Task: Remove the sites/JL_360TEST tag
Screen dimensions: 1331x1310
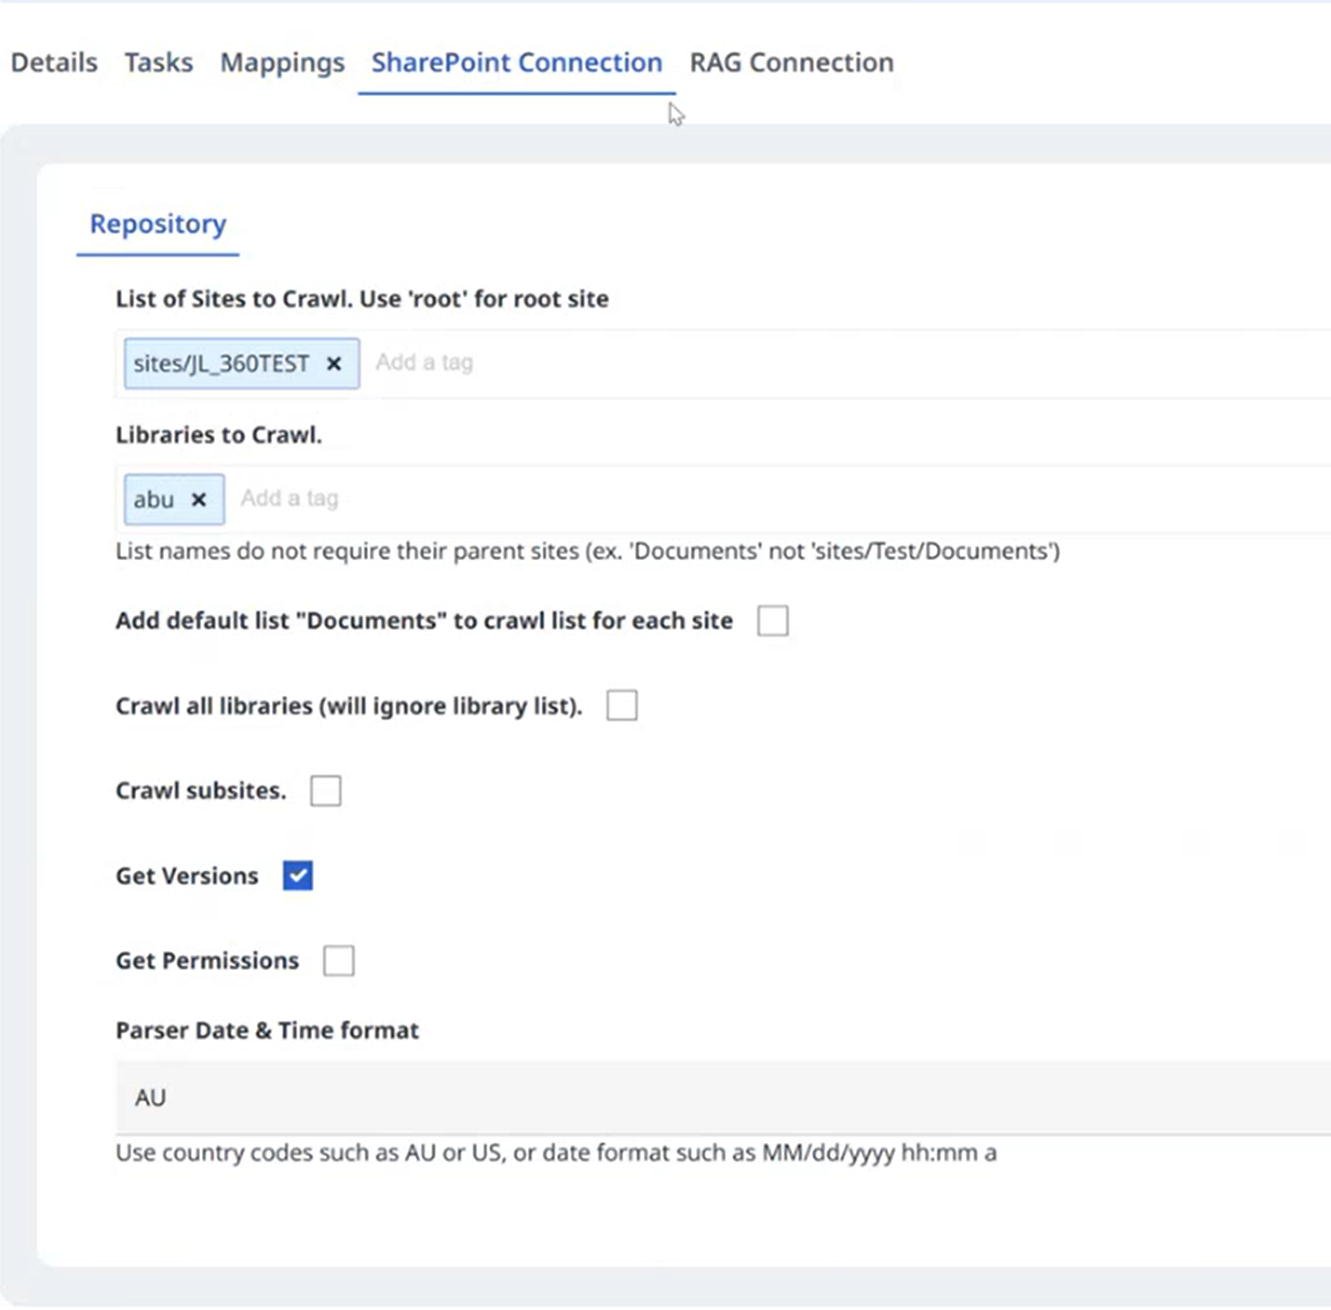Action: [334, 363]
